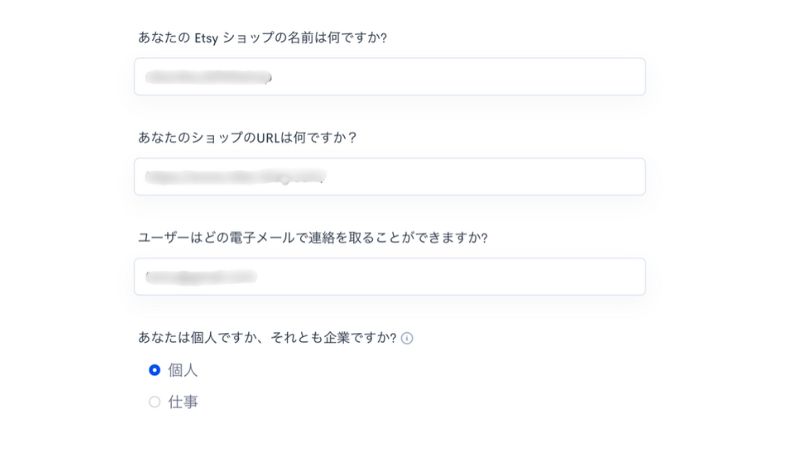The image size is (812, 457).
Task: Click empty right area of shop name field
Action: pos(466,77)
